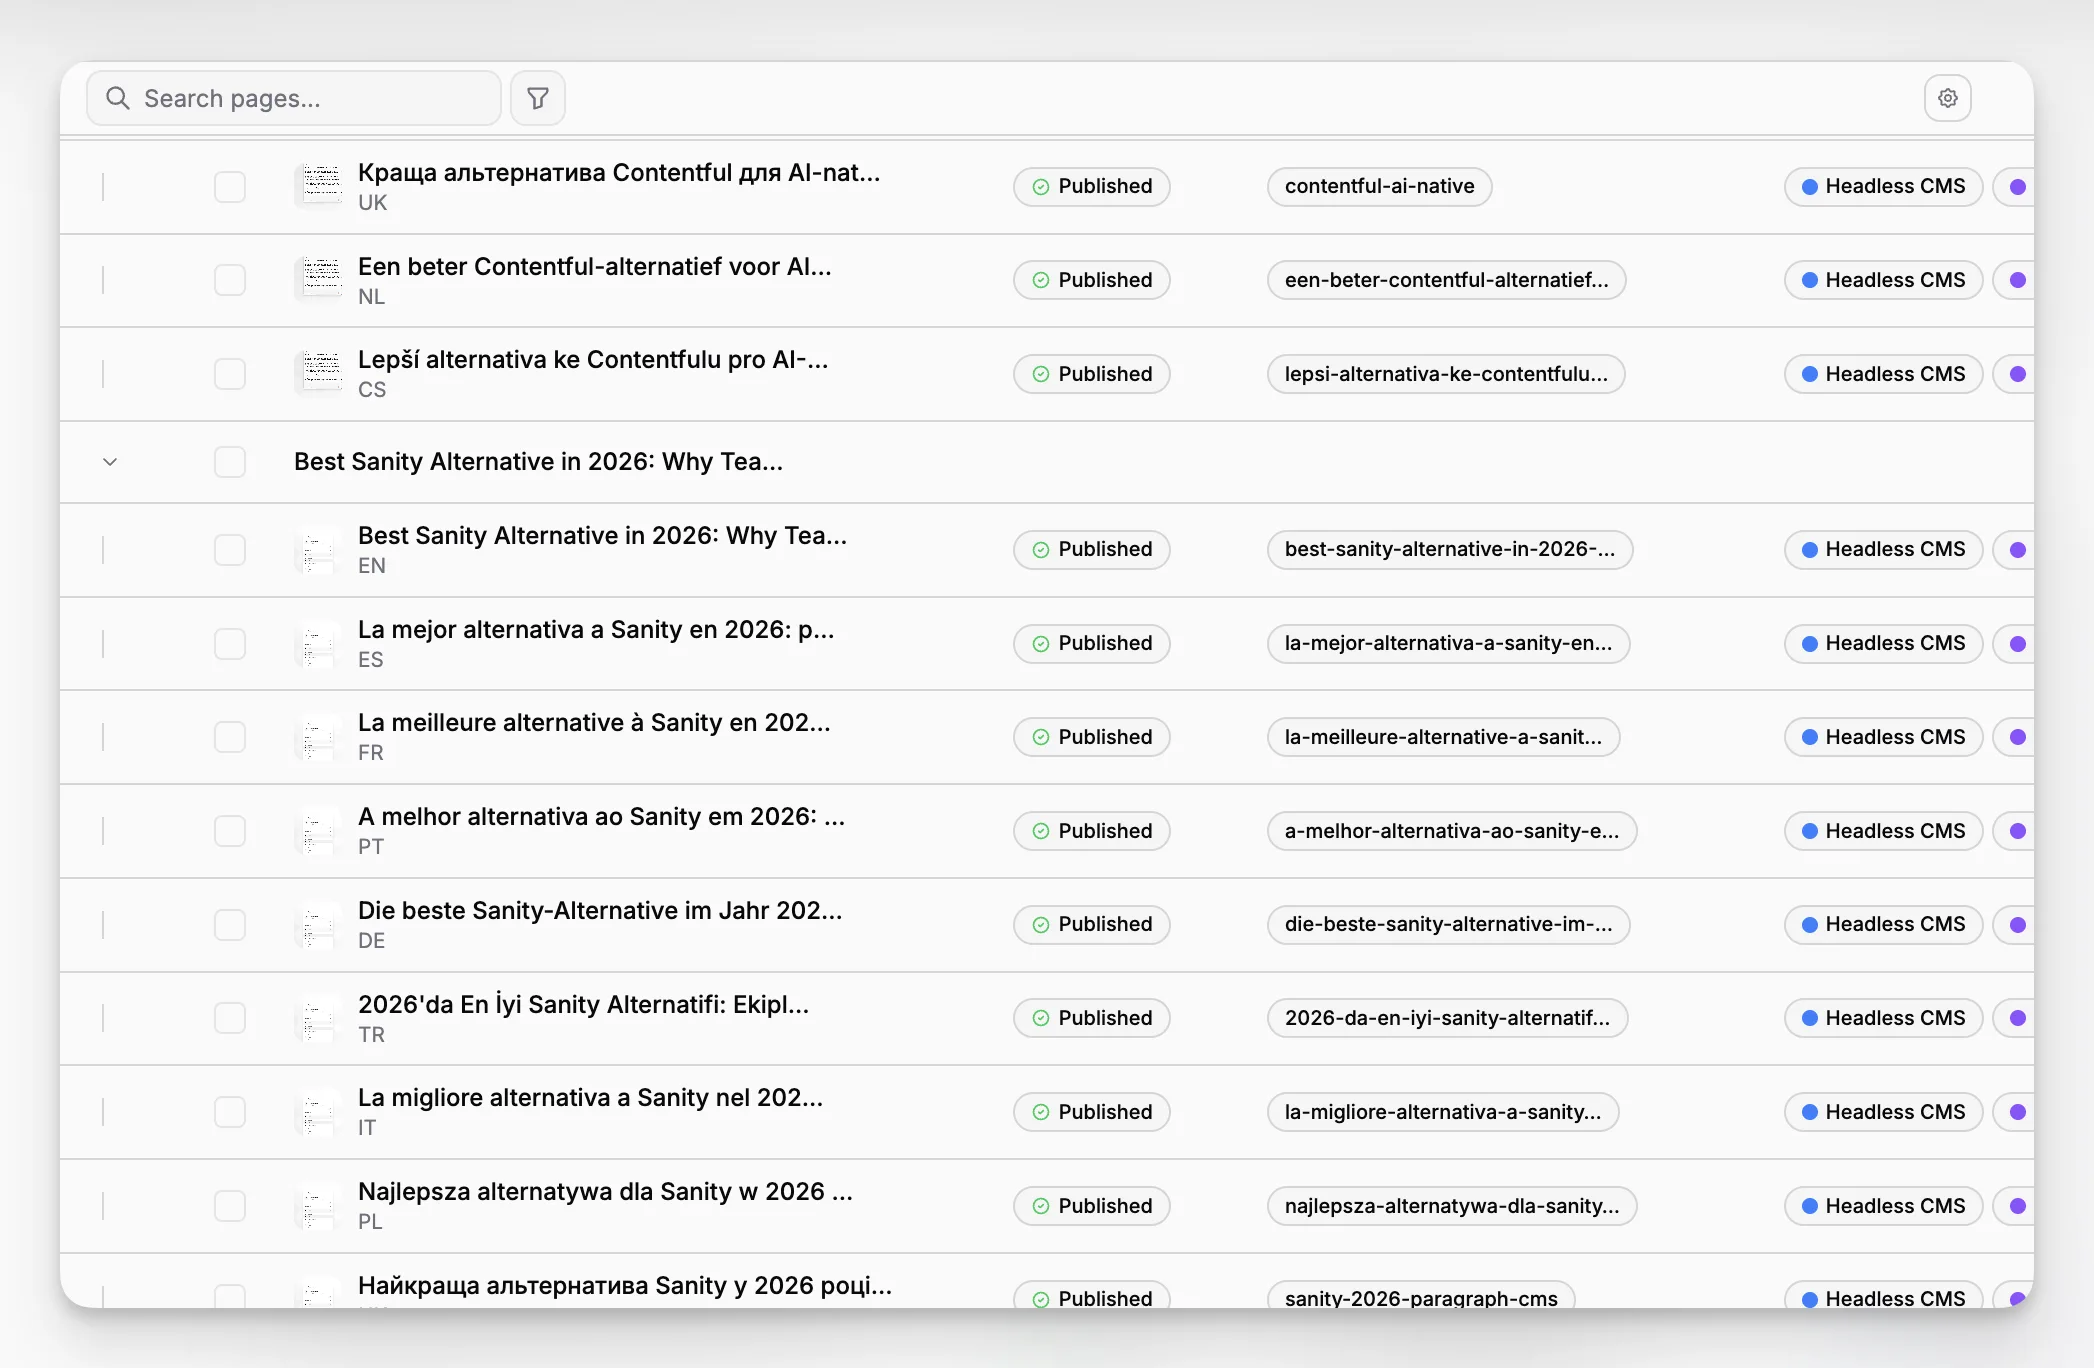Click Published status on Ukrainian Contentful row

(x=1091, y=187)
